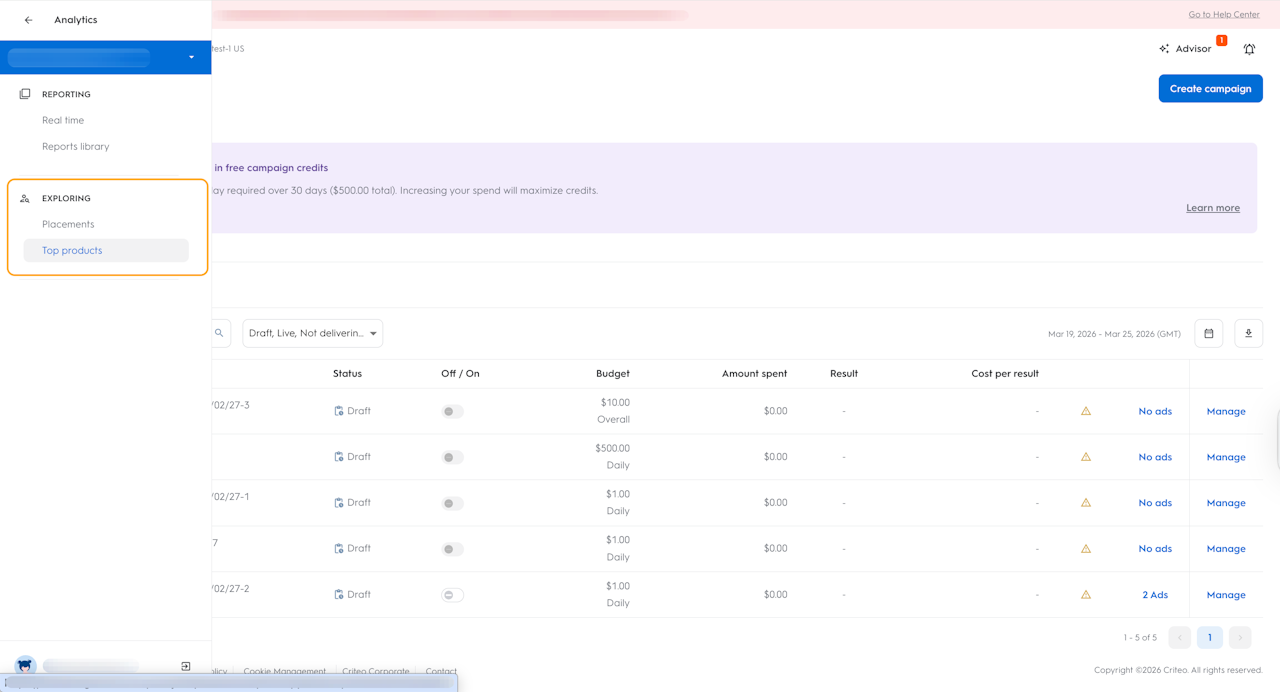
Task: Go to next page arrow in pagination
Action: (1240, 637)
